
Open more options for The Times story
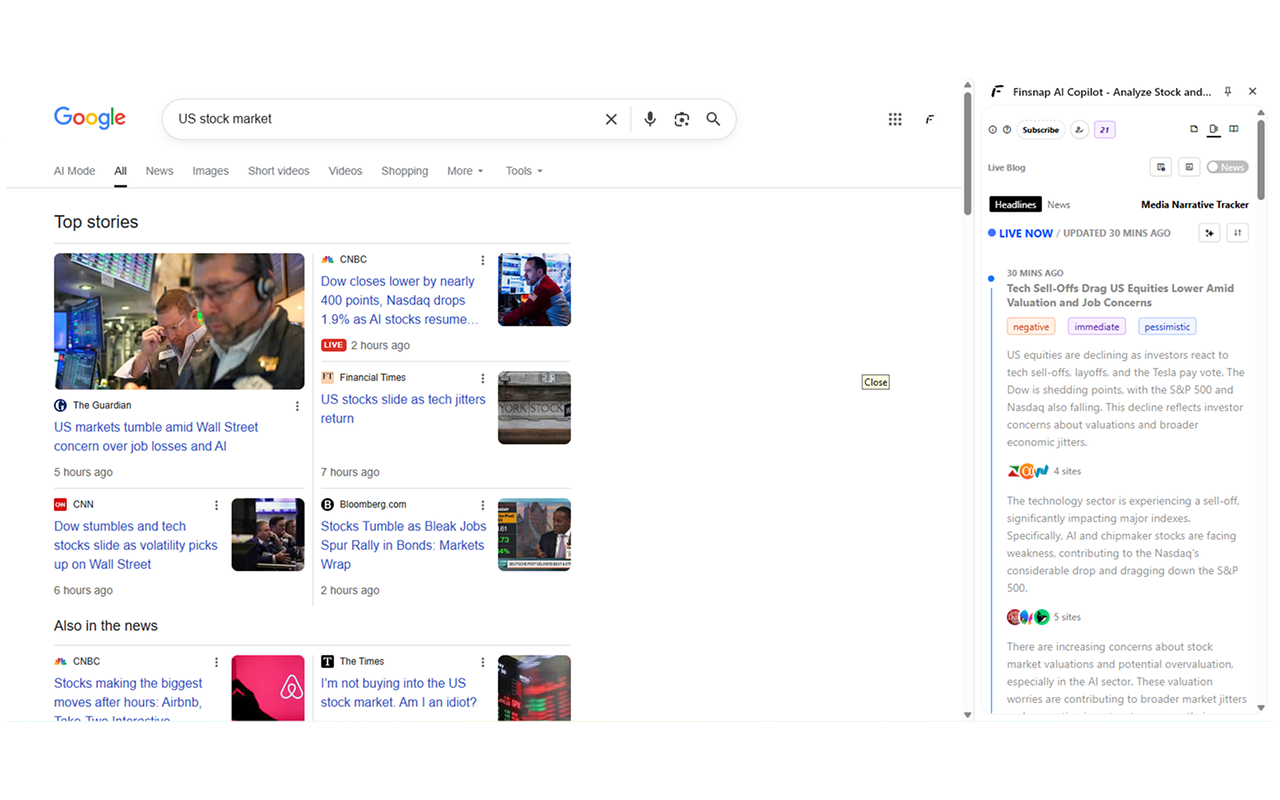(x=483, y=662)
